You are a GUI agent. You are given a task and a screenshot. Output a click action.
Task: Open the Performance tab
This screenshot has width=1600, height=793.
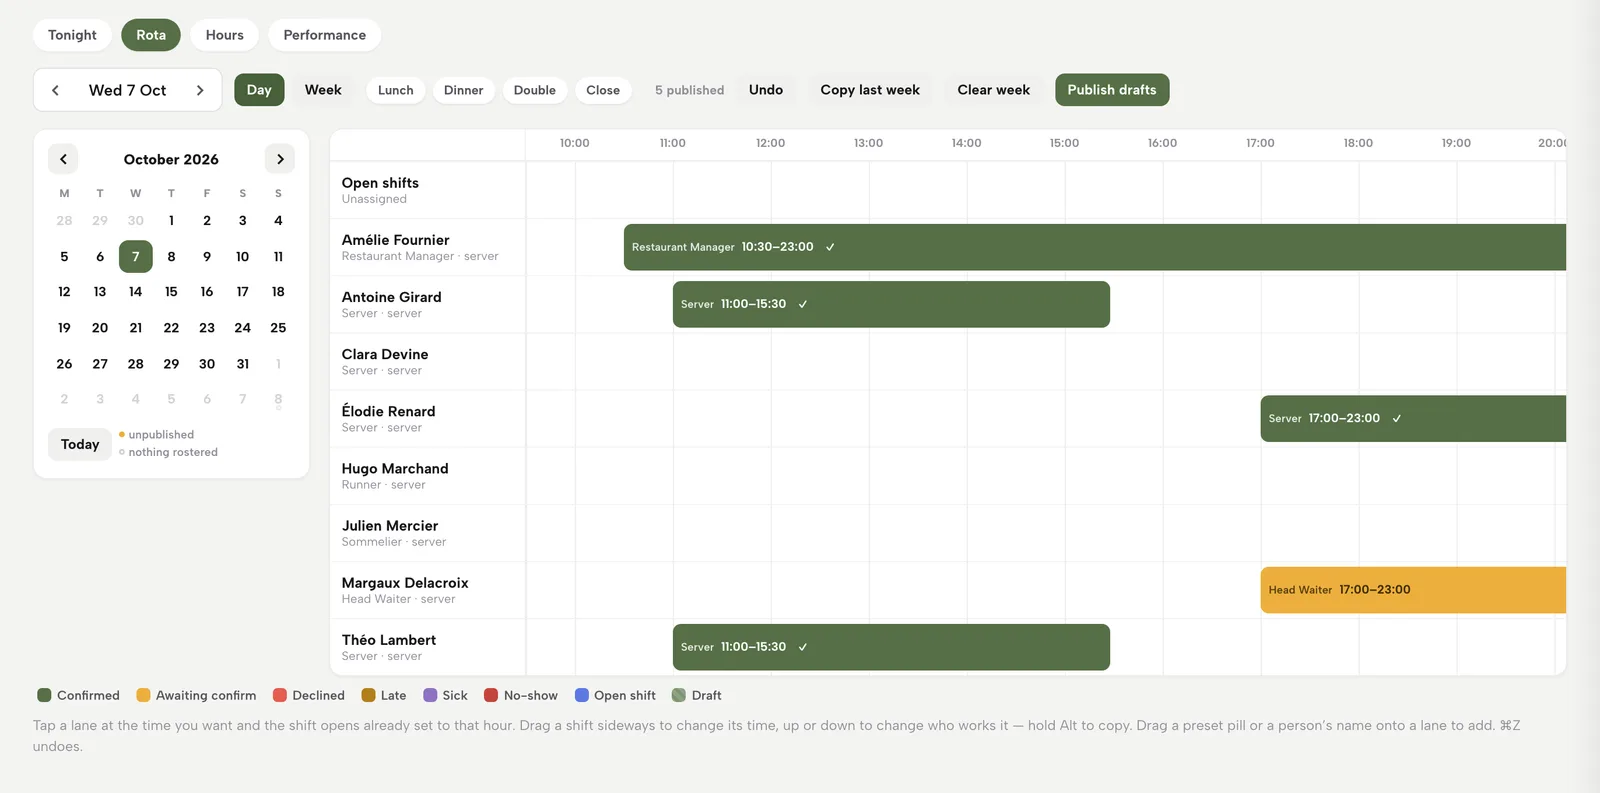[x=325, y=35]
